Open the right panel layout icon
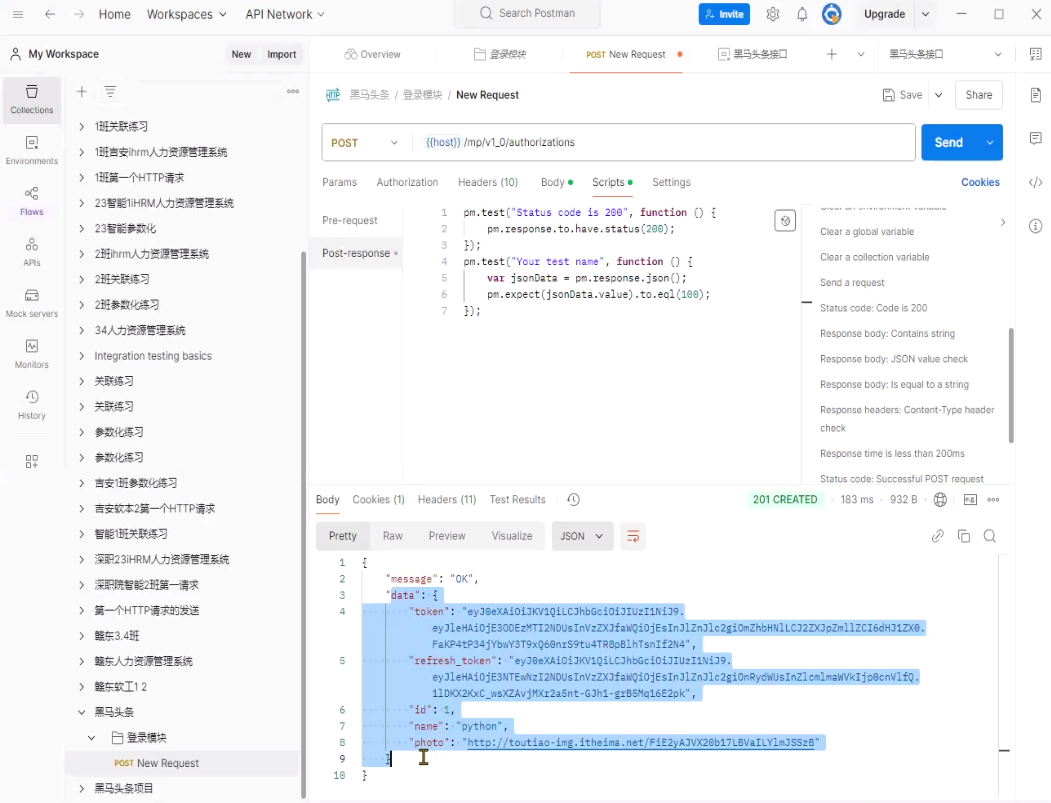Viewport: 1051px width, 803px height. point(1036,54)
